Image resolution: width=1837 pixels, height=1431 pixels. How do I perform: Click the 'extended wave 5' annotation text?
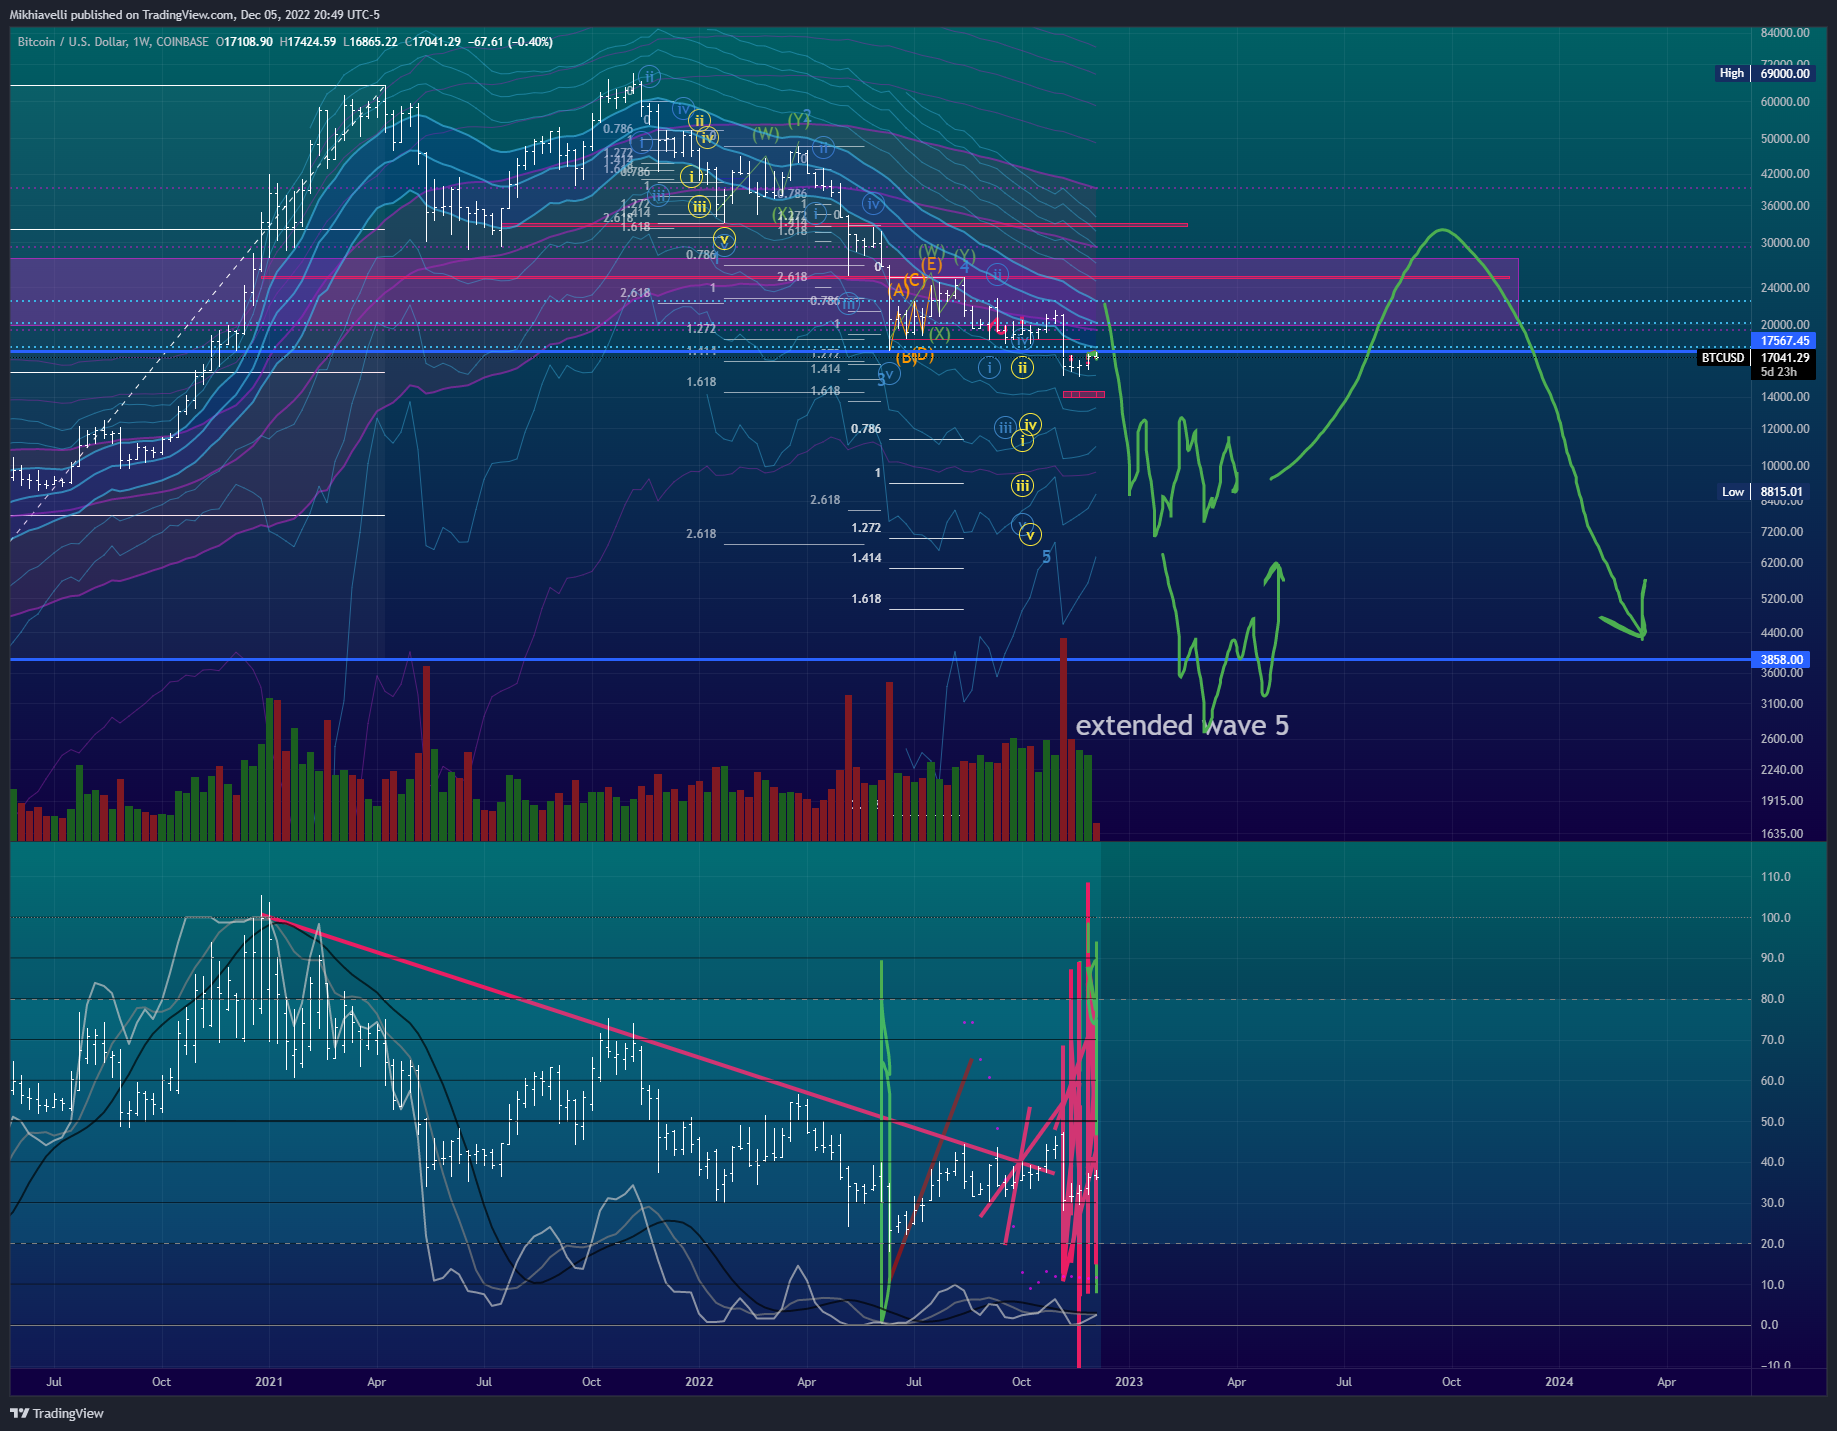pos(1182,725)
